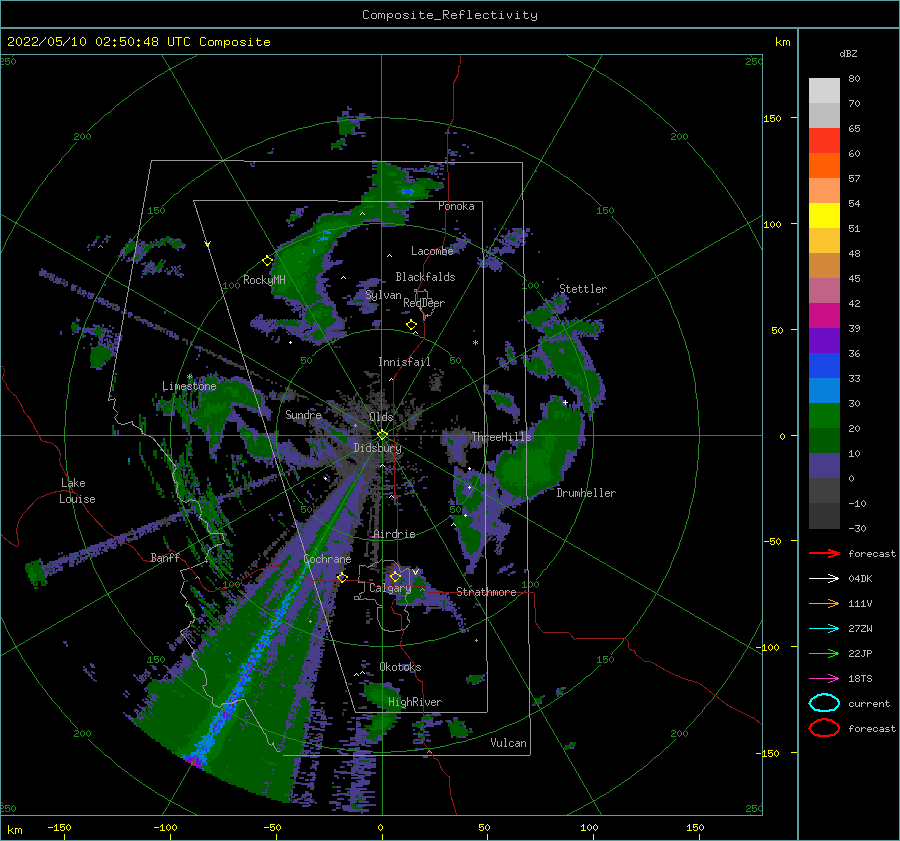Click the Ponoka city label
The image size is (900, 841).
(x=456, y=206)
